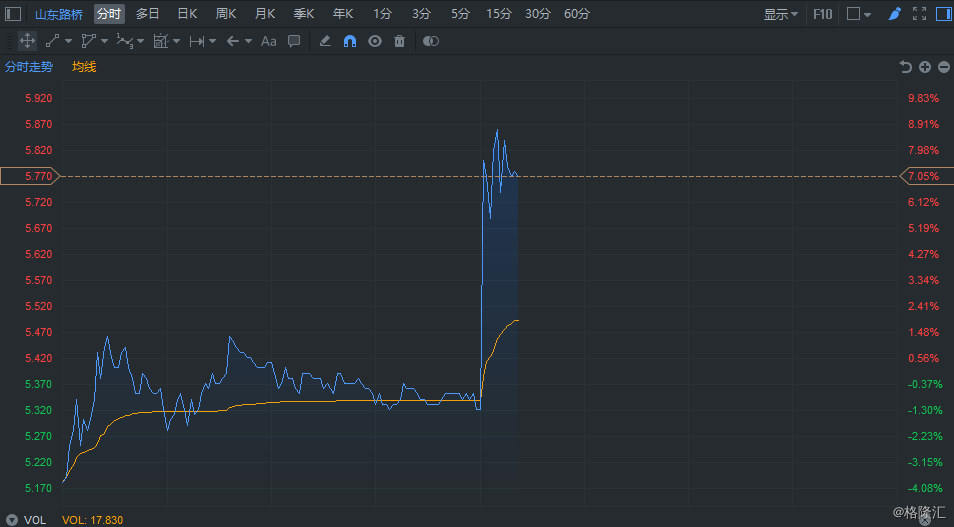Image resolution: width=954 pixels, height=527 pixels.
Task: Select the 1分 interval
Action: click(x=382, y=13)
